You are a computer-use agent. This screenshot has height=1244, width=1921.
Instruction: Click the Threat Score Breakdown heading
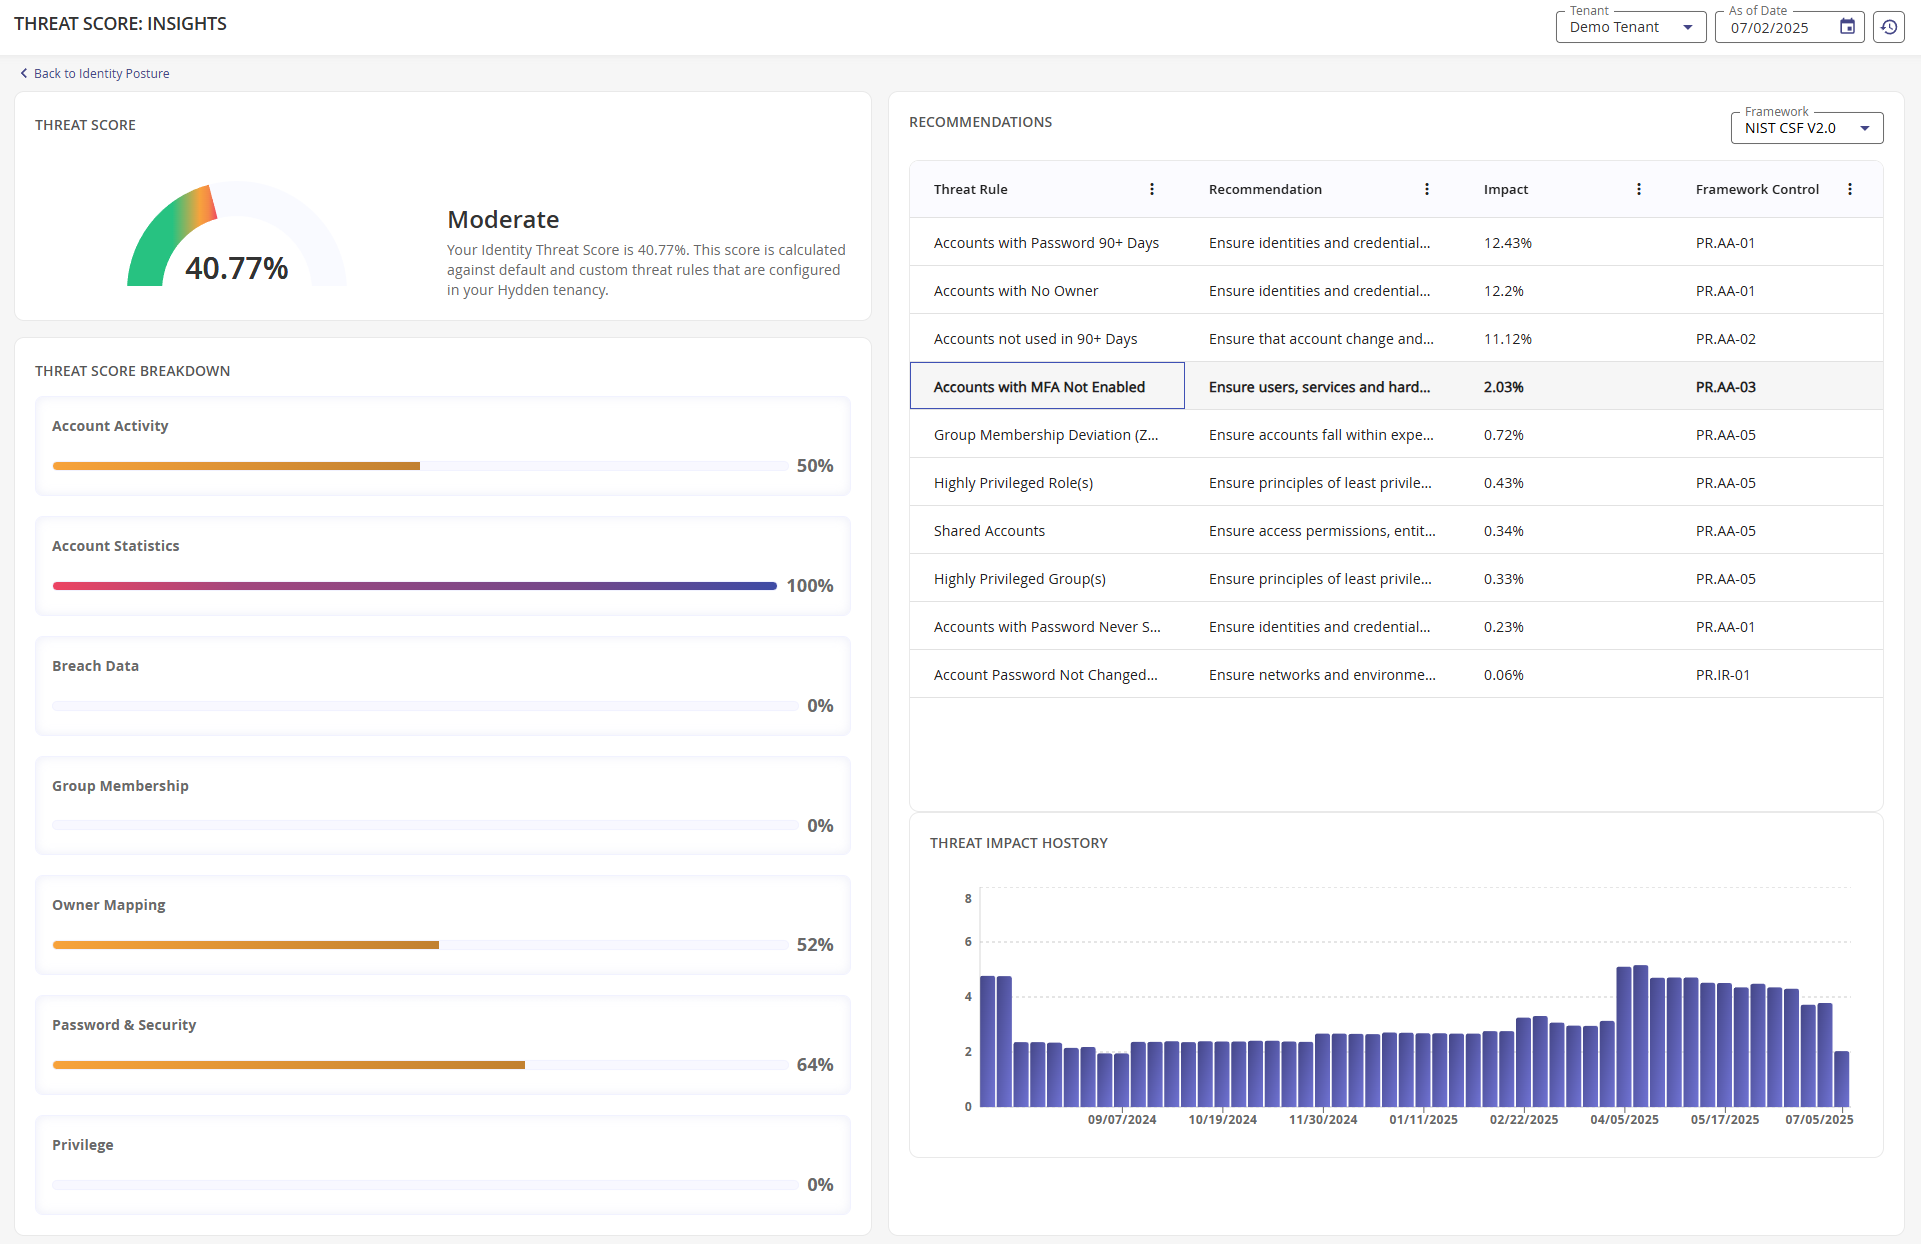[x=131, y=370]
